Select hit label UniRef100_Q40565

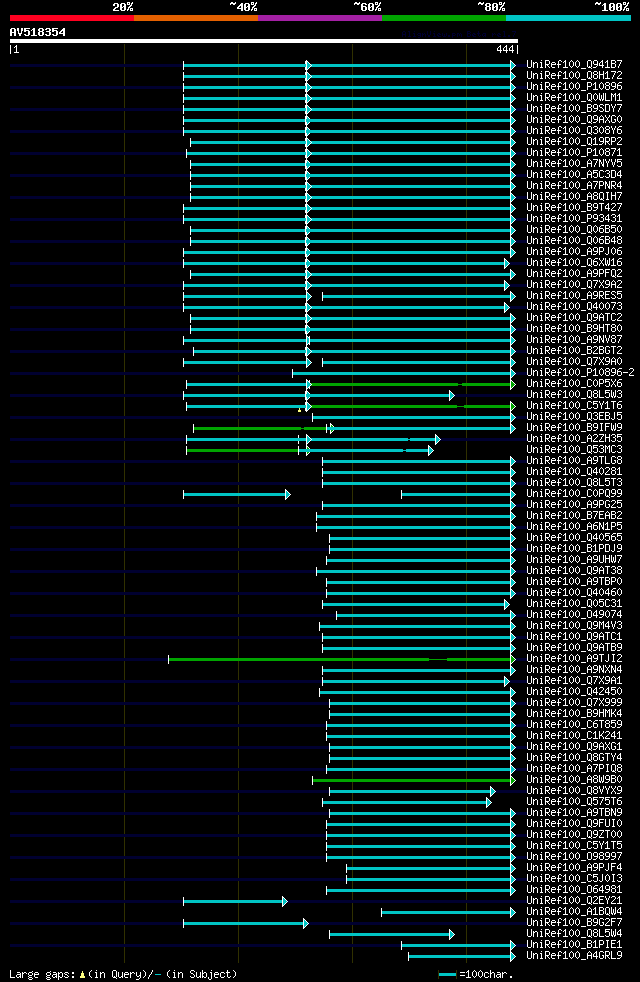click(574, 537)
